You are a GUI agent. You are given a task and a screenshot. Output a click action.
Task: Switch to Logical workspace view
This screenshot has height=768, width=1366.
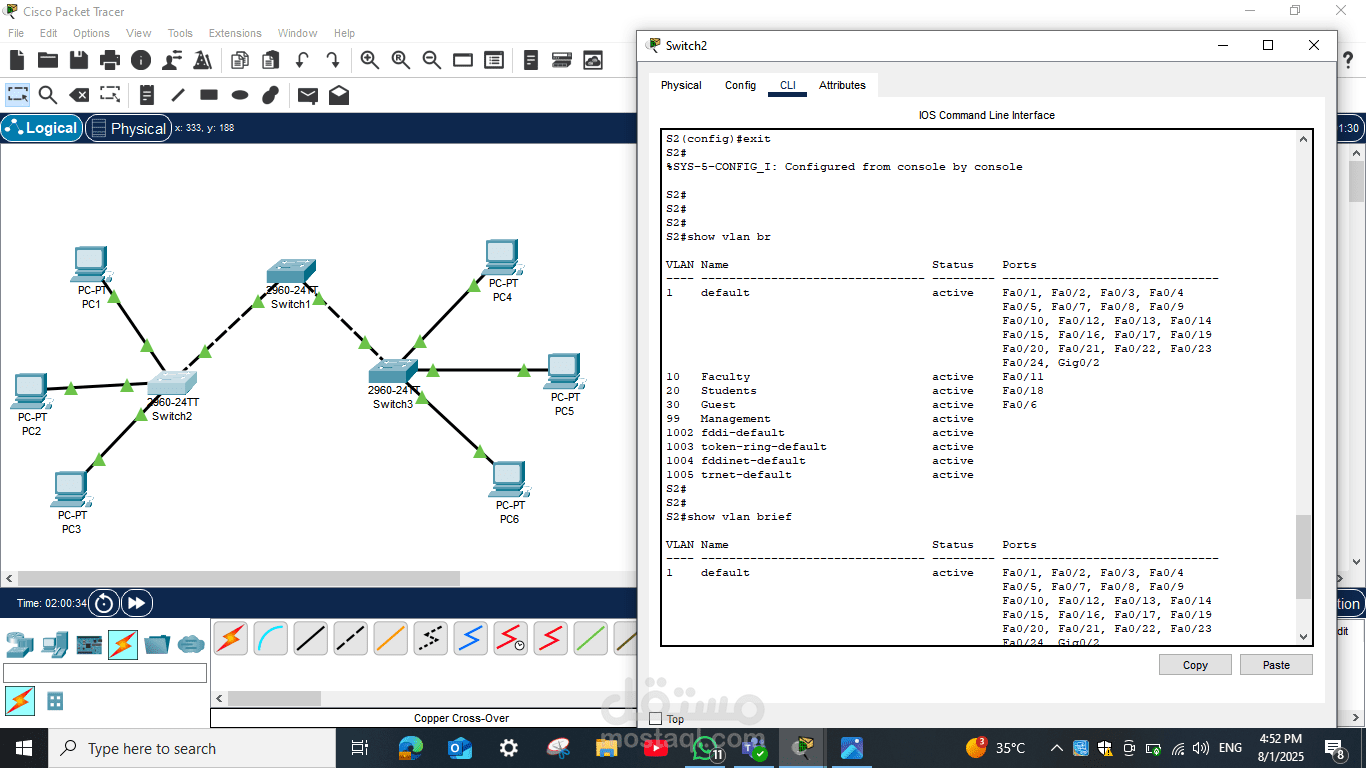(41, 128)
